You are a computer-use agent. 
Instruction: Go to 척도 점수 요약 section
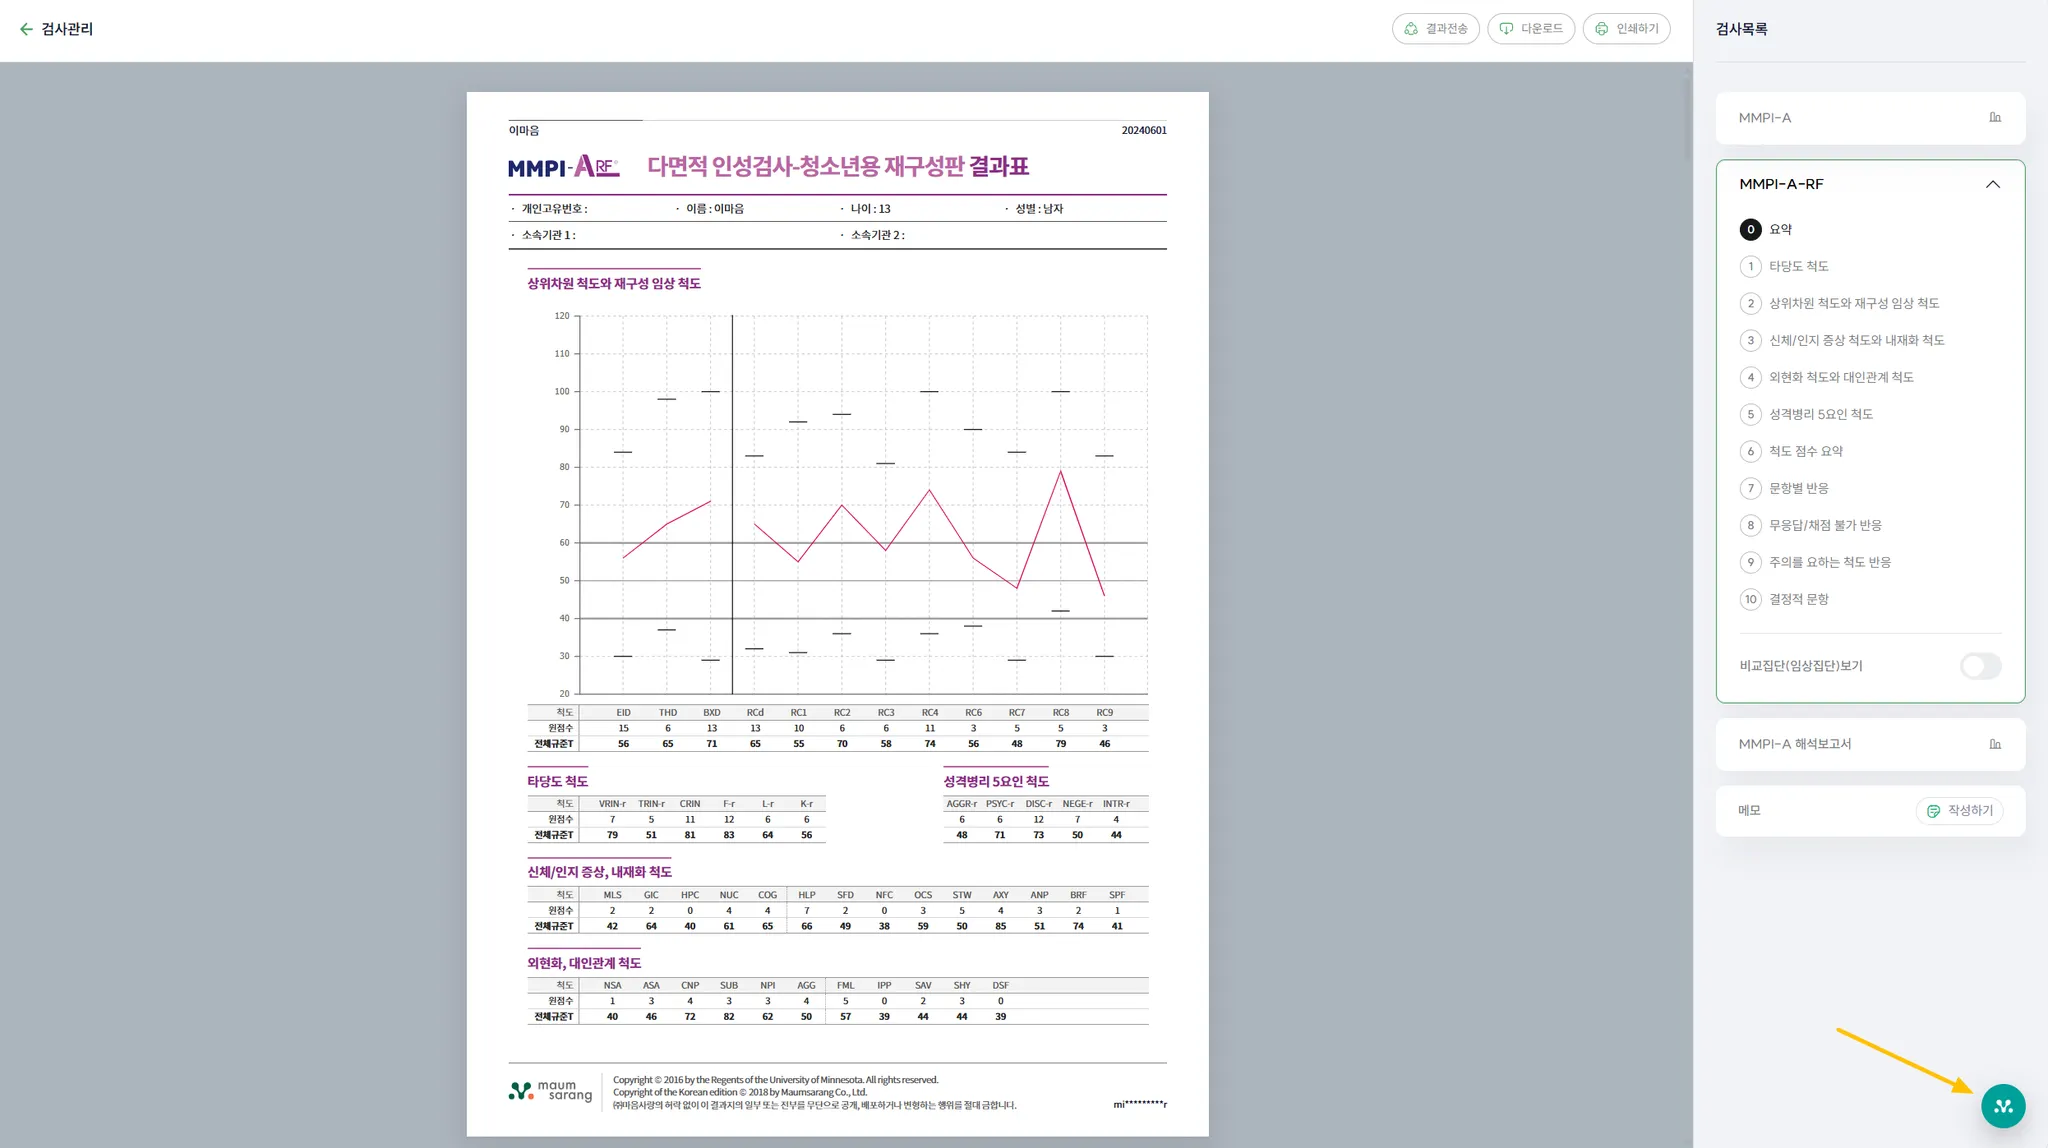click(1805, 451)
